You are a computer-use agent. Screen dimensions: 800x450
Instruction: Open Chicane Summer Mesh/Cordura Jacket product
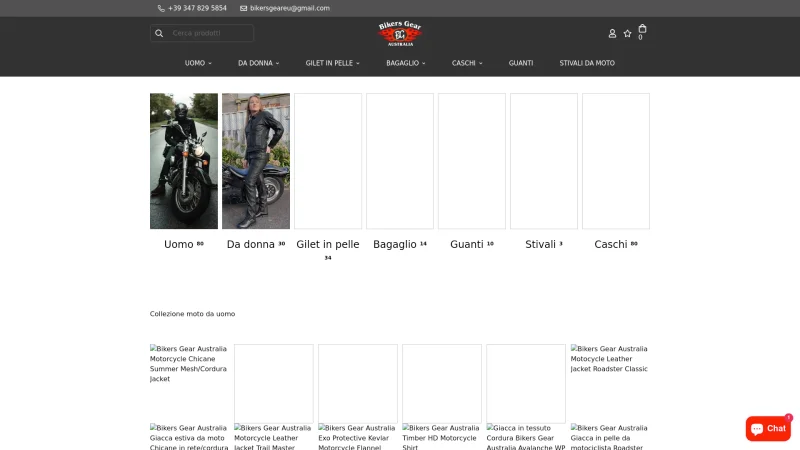(x=188, y=364)
